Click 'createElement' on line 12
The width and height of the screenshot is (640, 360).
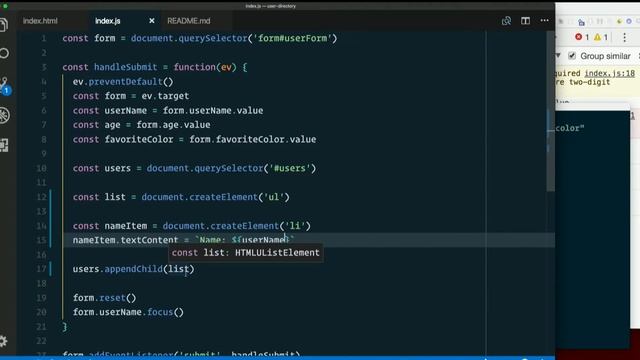tap(224, 197)
